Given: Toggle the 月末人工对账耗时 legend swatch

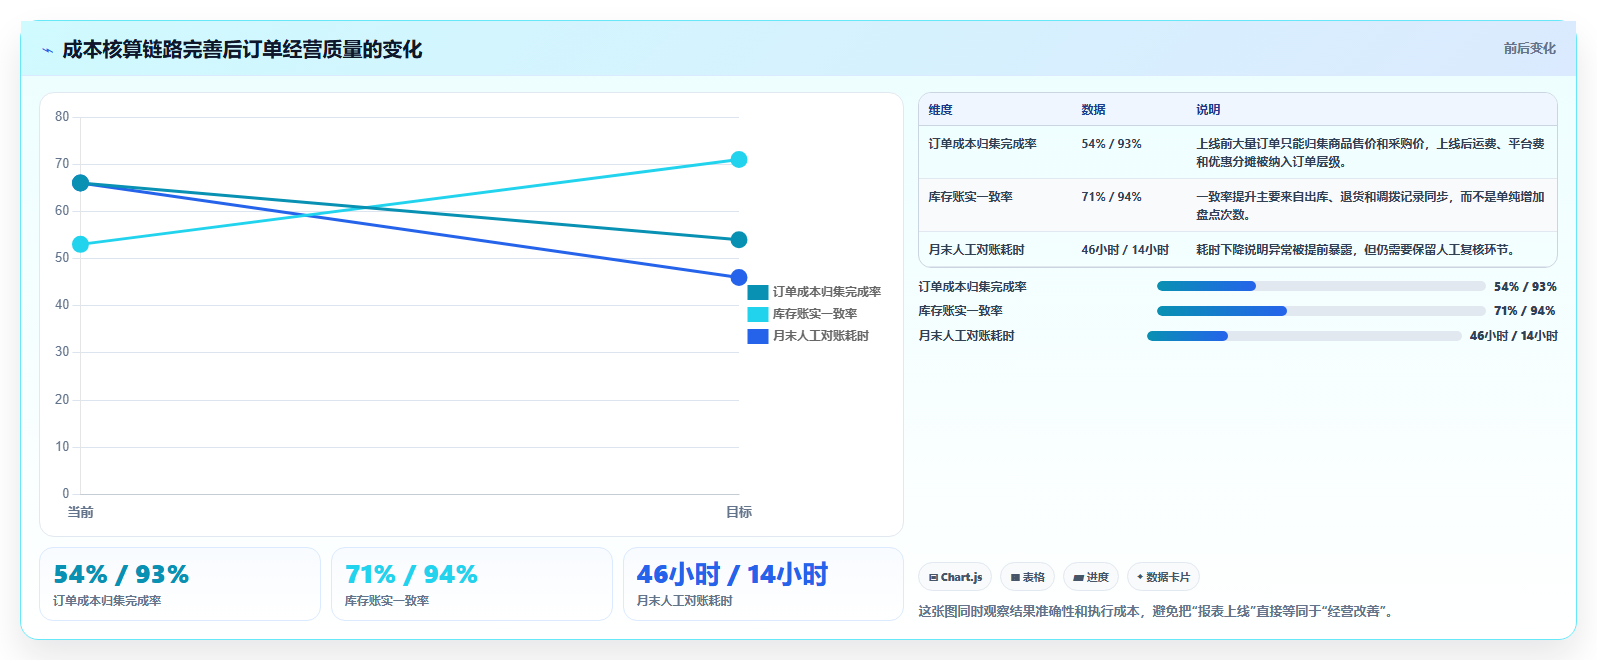Looking at the screenshot, I should (x=758, y=336).
